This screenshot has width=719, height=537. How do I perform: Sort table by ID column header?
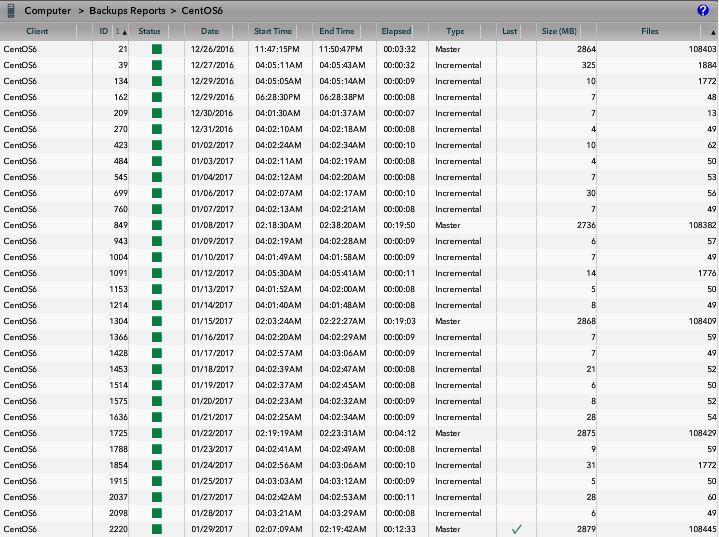104,31
